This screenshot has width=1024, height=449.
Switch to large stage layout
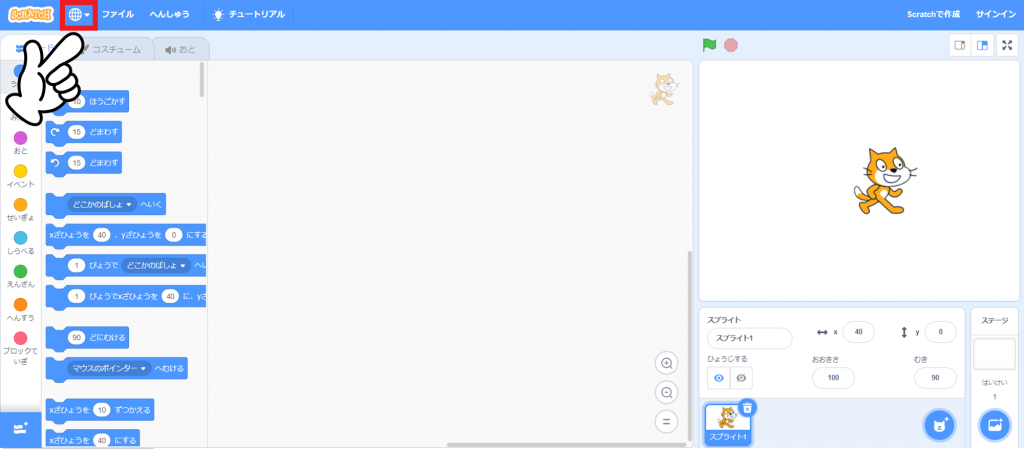coord(982,46)
